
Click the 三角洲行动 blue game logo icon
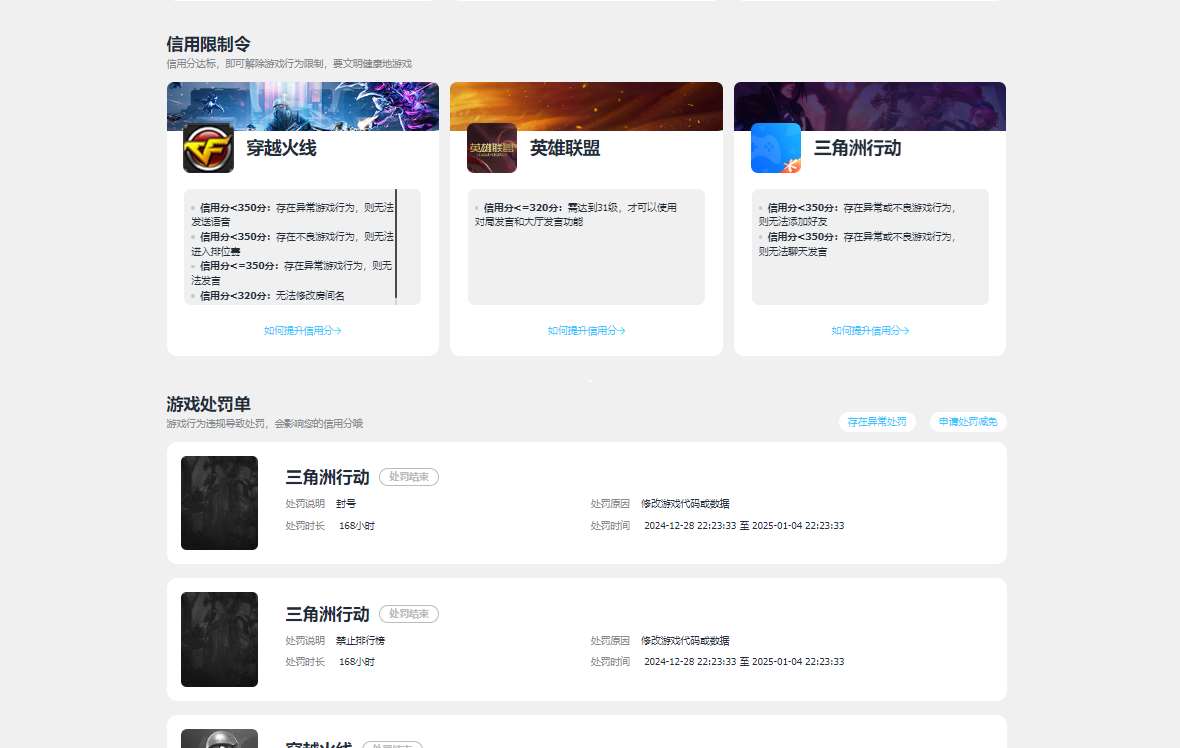(775, 147)
